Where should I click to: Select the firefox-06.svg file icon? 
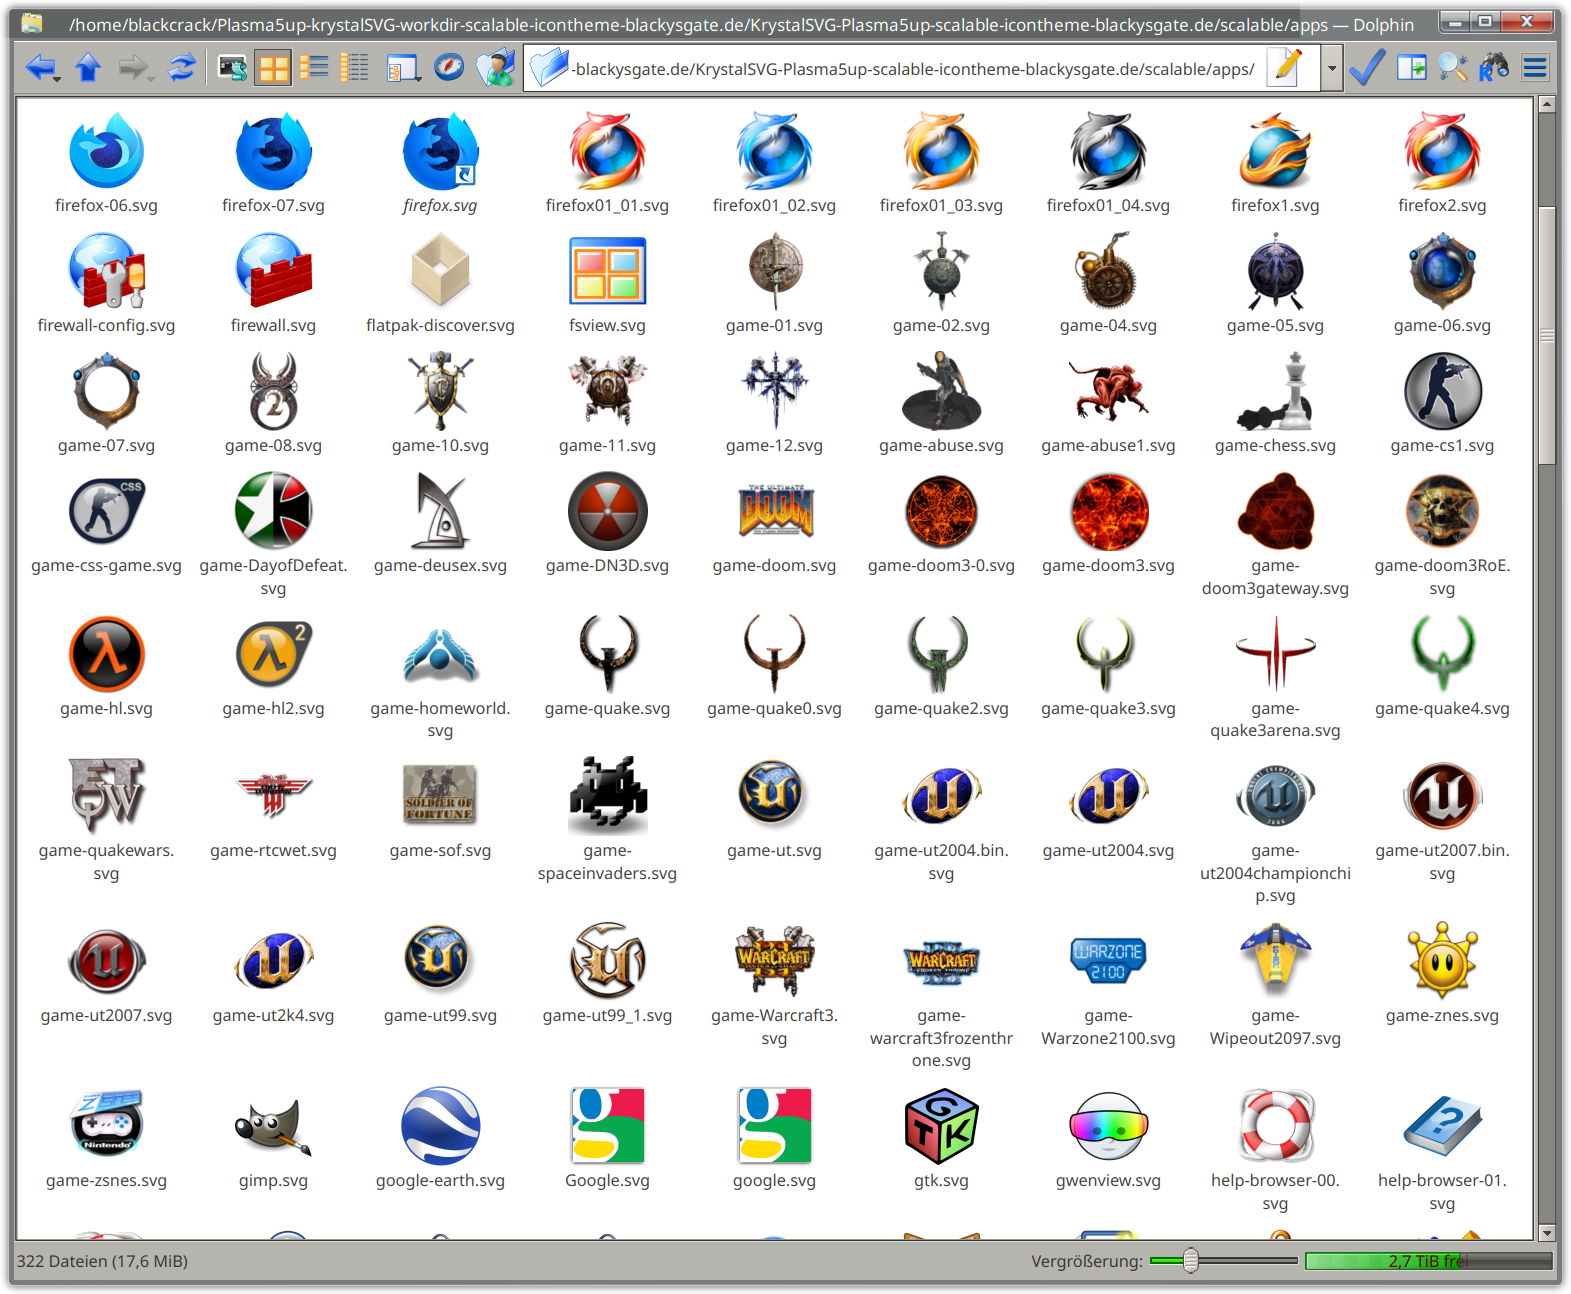point(106,152)
